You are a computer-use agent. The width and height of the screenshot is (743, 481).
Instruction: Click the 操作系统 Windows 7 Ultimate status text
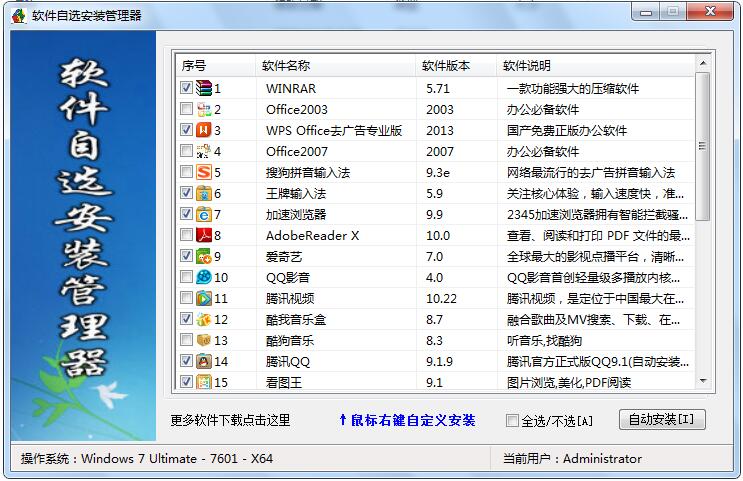point(147,459)
